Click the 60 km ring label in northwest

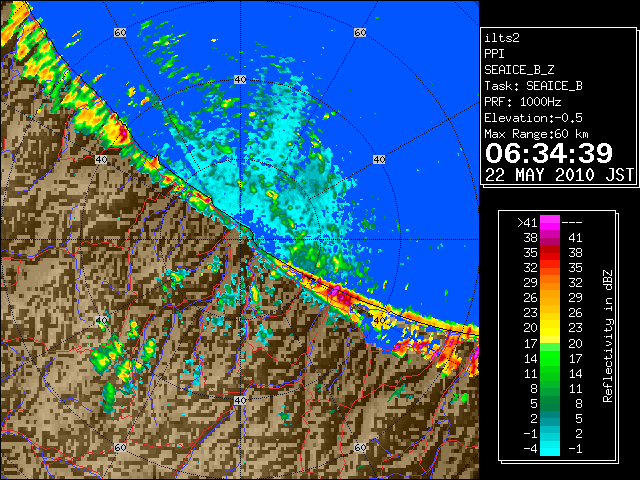(x=120, y=32)
